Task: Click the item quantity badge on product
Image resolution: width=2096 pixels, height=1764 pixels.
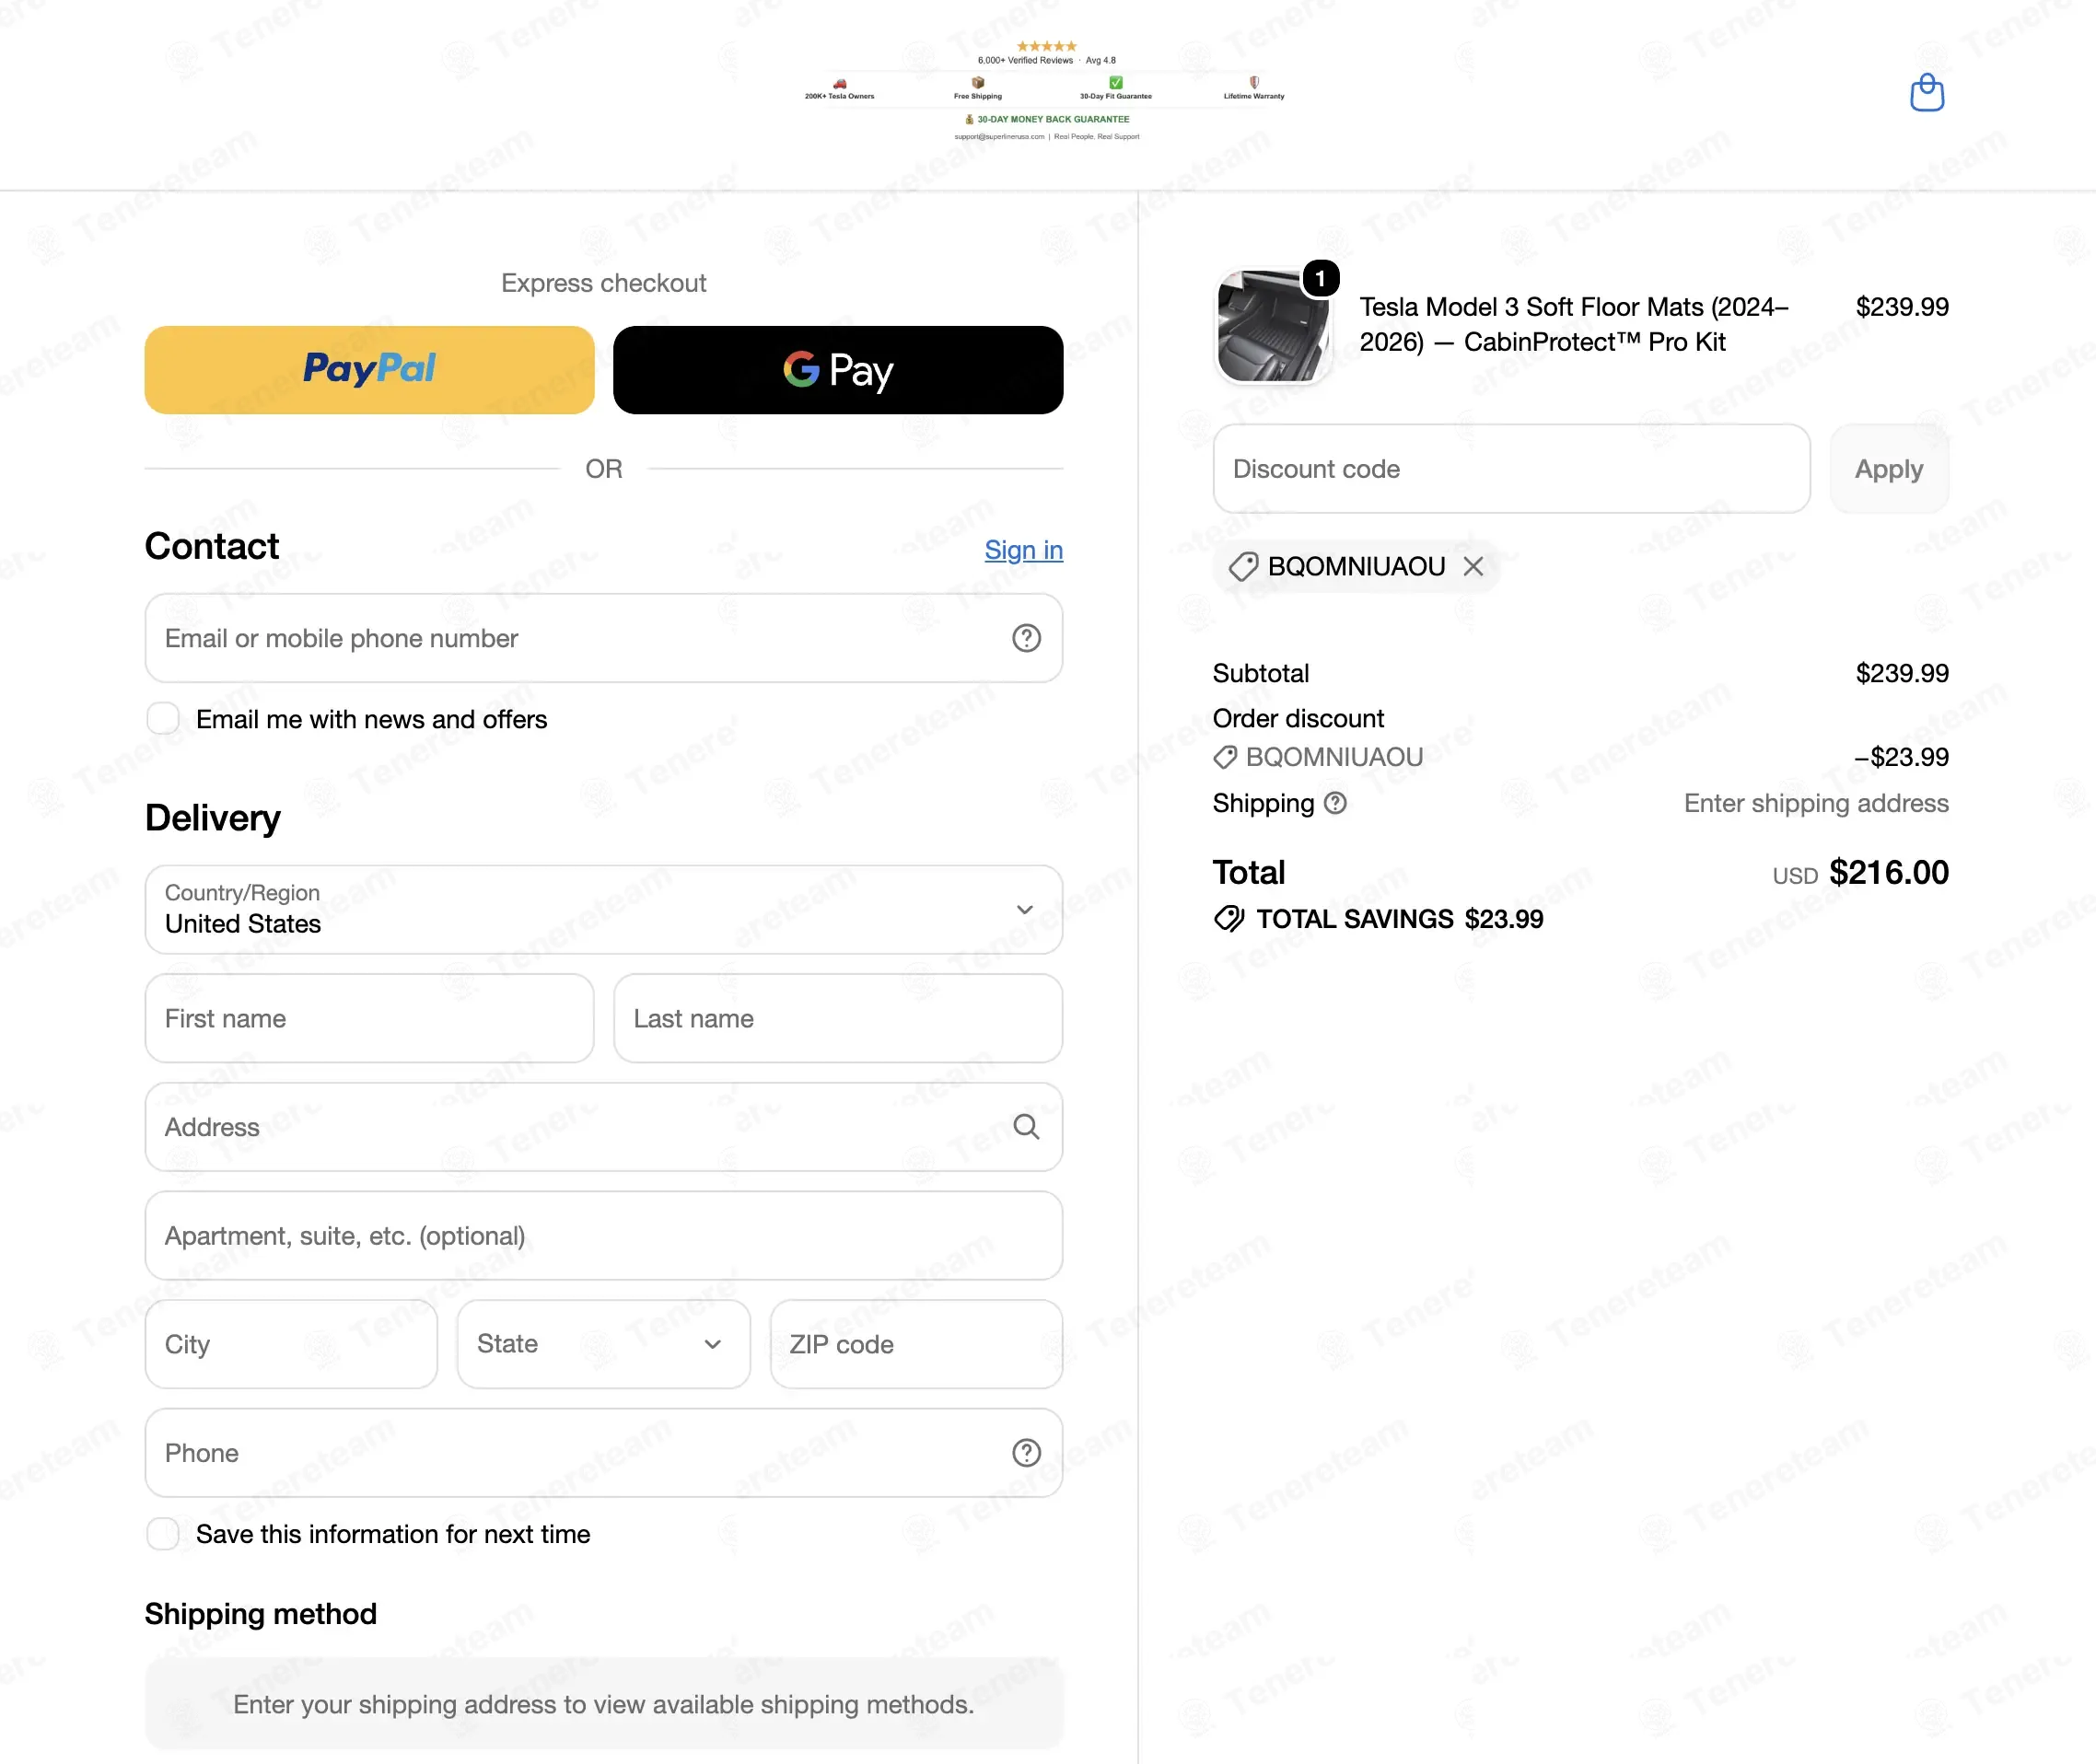Action: (x=1320, y=278)
